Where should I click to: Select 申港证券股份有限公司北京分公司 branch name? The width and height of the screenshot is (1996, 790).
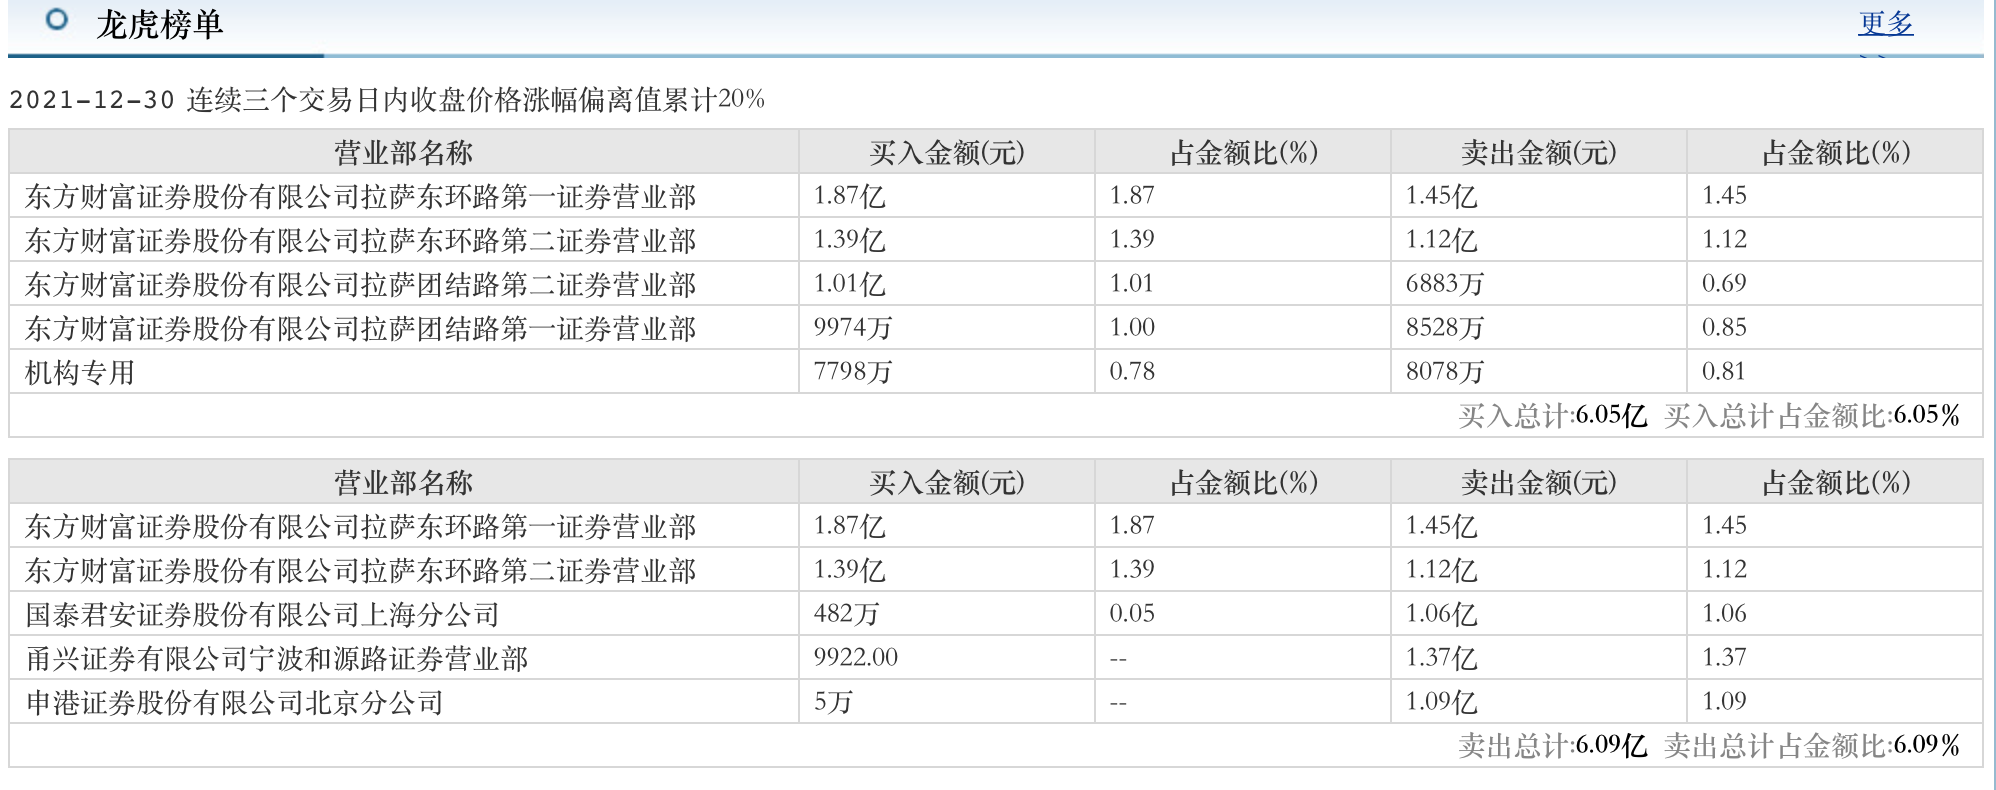click(x=234, y=702)
